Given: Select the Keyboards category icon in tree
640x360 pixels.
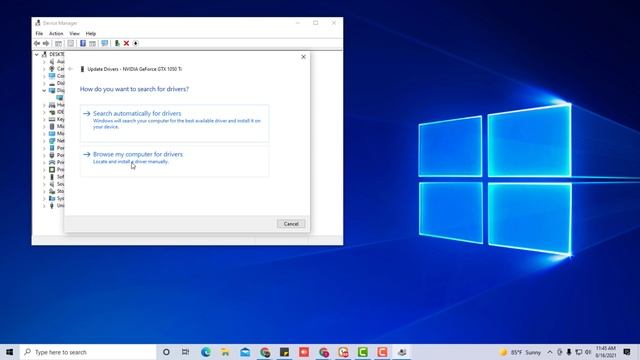Looking at the screenshot, I should (52, 119).
